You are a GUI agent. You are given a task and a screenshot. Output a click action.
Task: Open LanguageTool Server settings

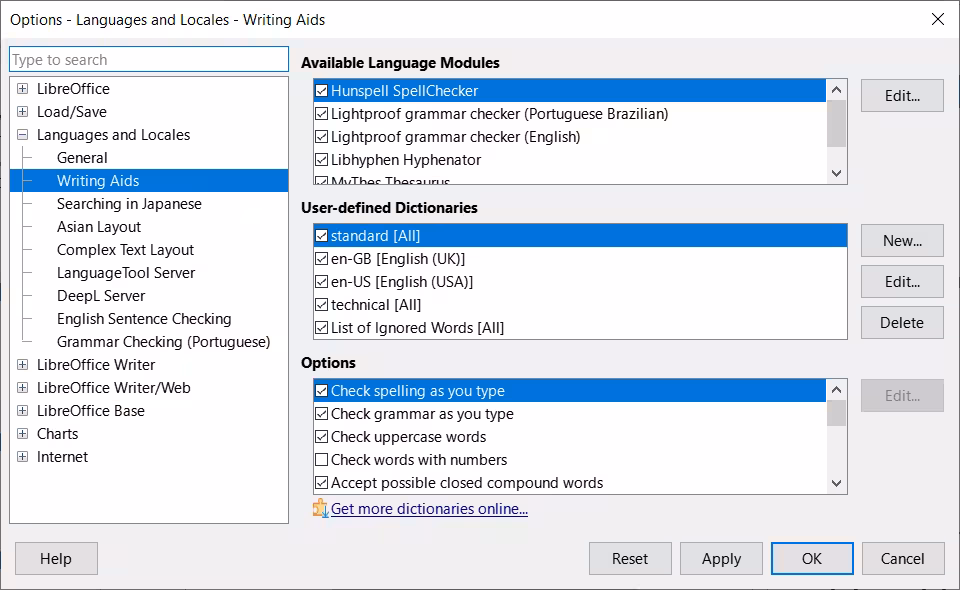tap(126, 273)
